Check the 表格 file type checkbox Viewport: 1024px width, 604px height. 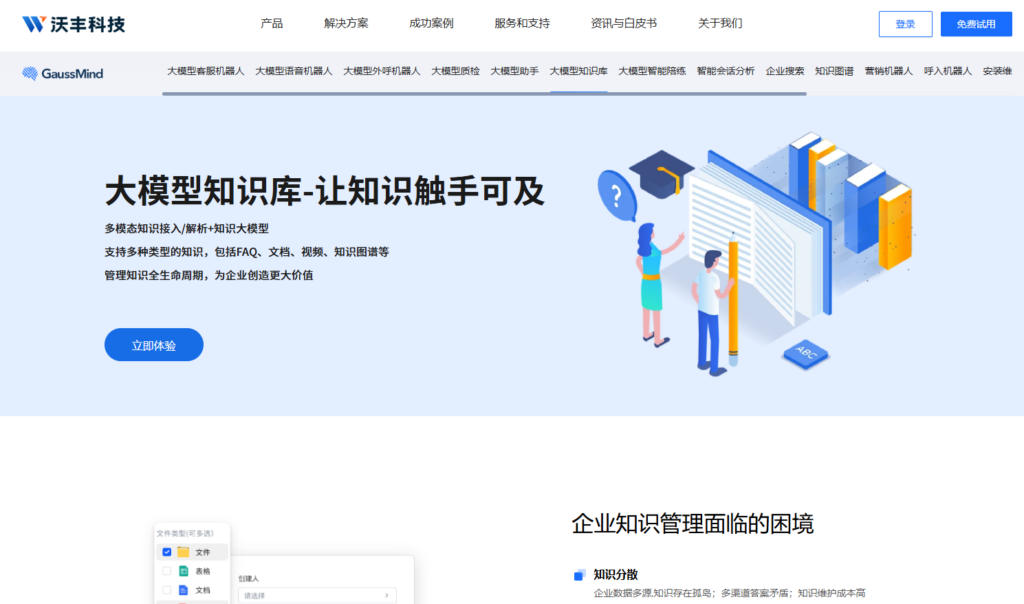166,572
